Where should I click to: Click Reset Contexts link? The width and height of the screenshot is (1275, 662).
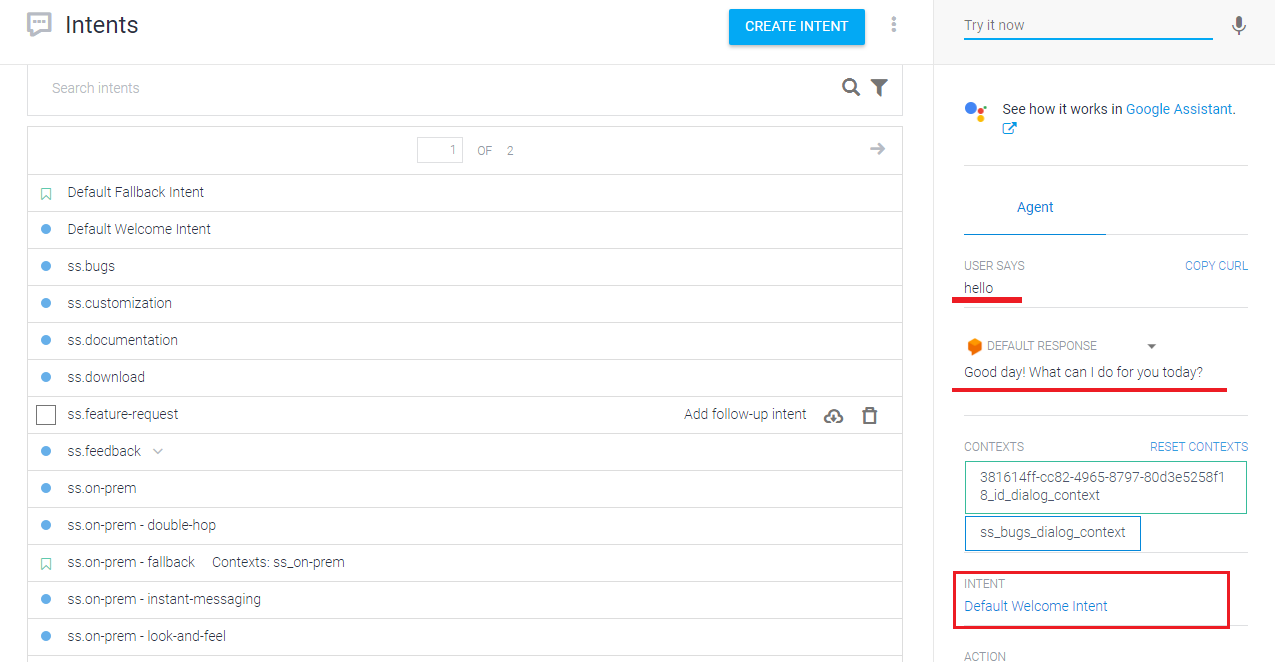[x=1198, y=447]
